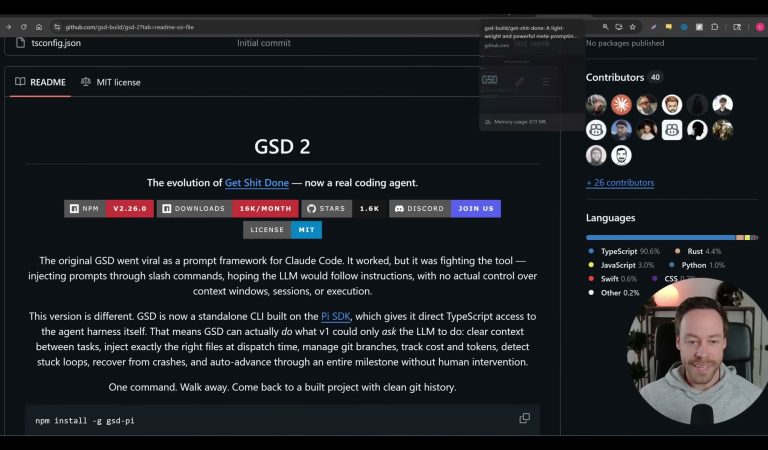Follow the Get Shit Done link
Image resolution: width=768 pixels, height=450 pixels.
[257, 183]
